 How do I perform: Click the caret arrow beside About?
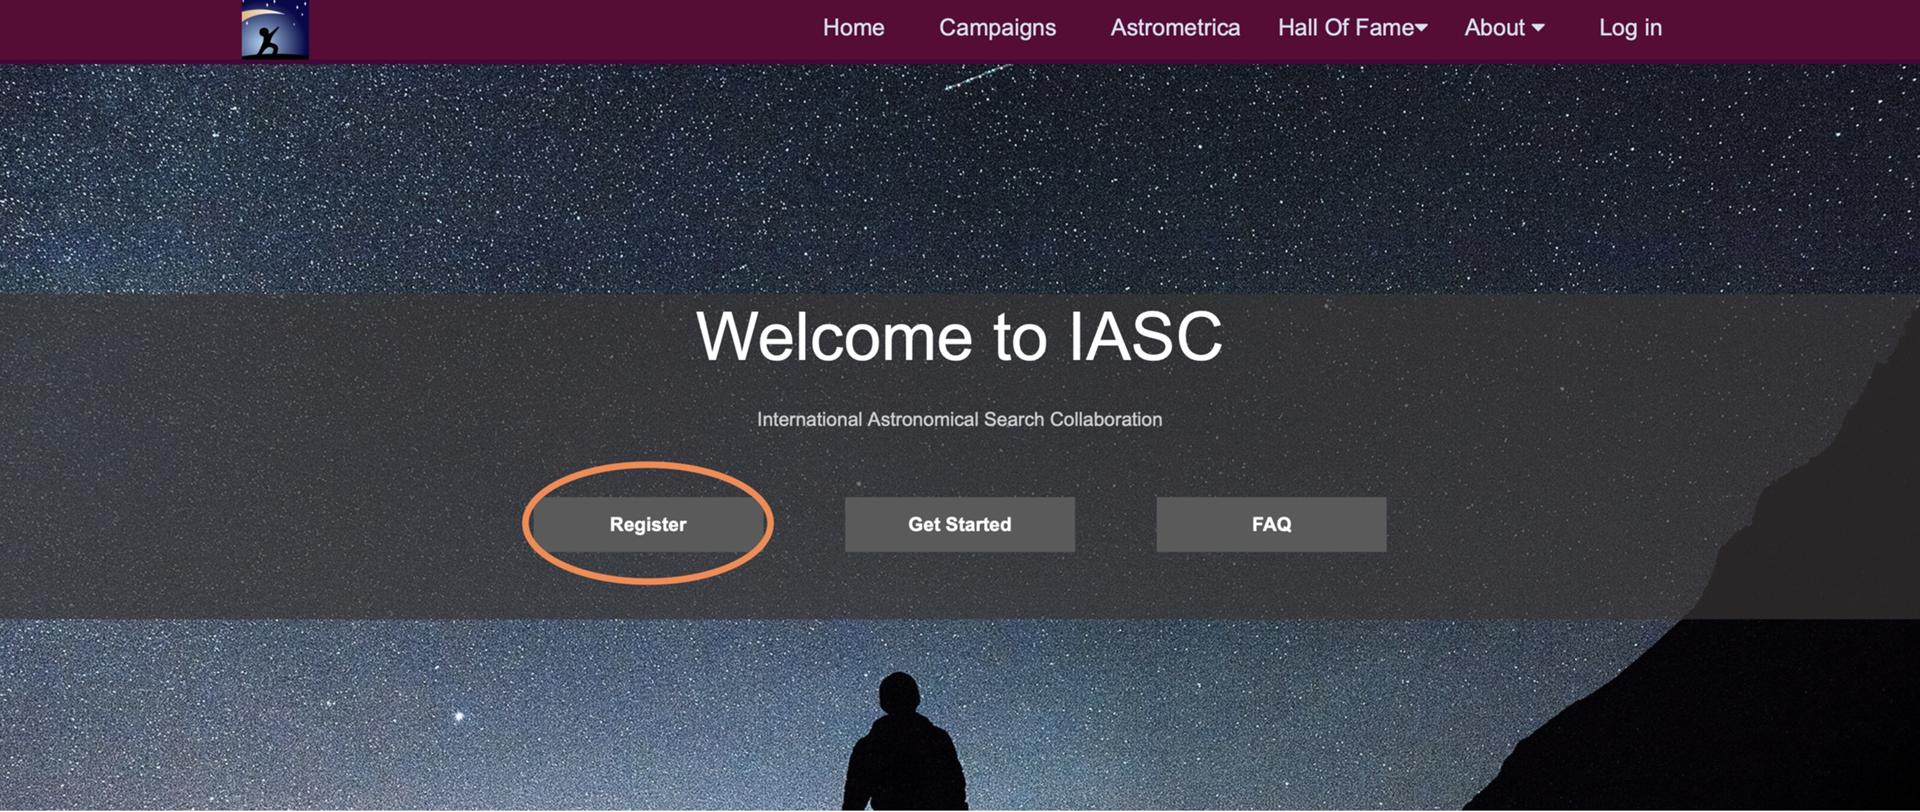[1538, 29]
